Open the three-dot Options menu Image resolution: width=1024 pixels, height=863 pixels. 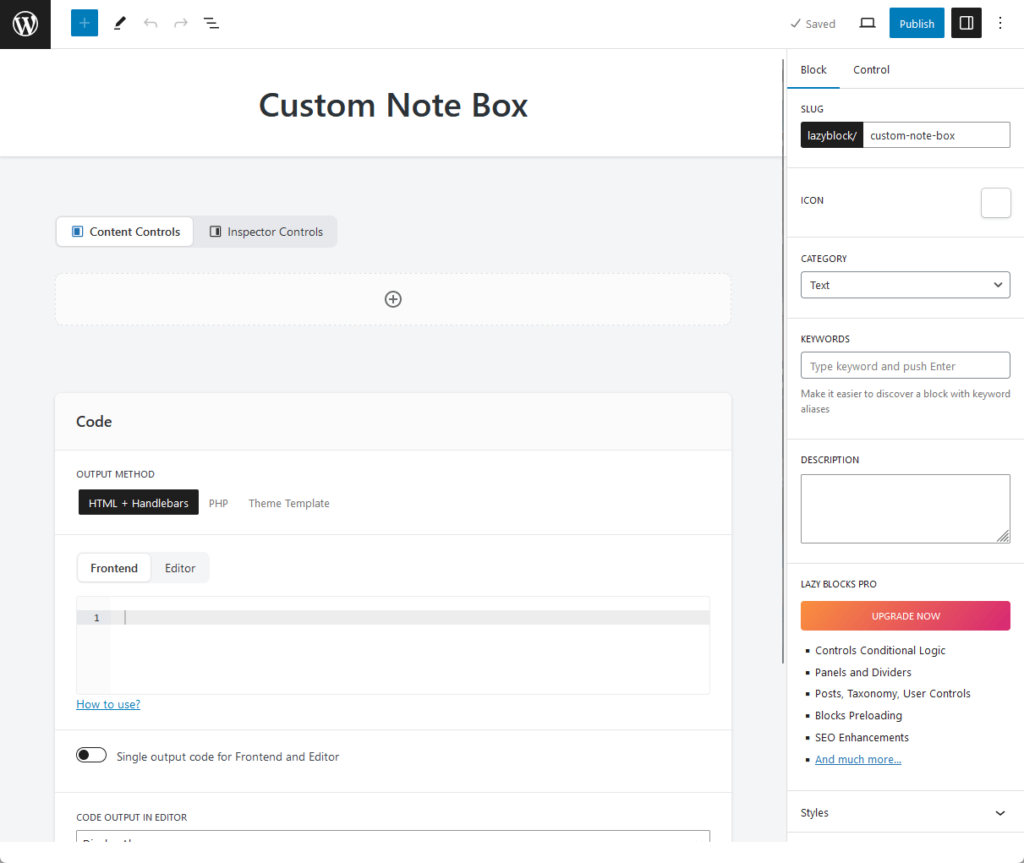(1000, 24)
